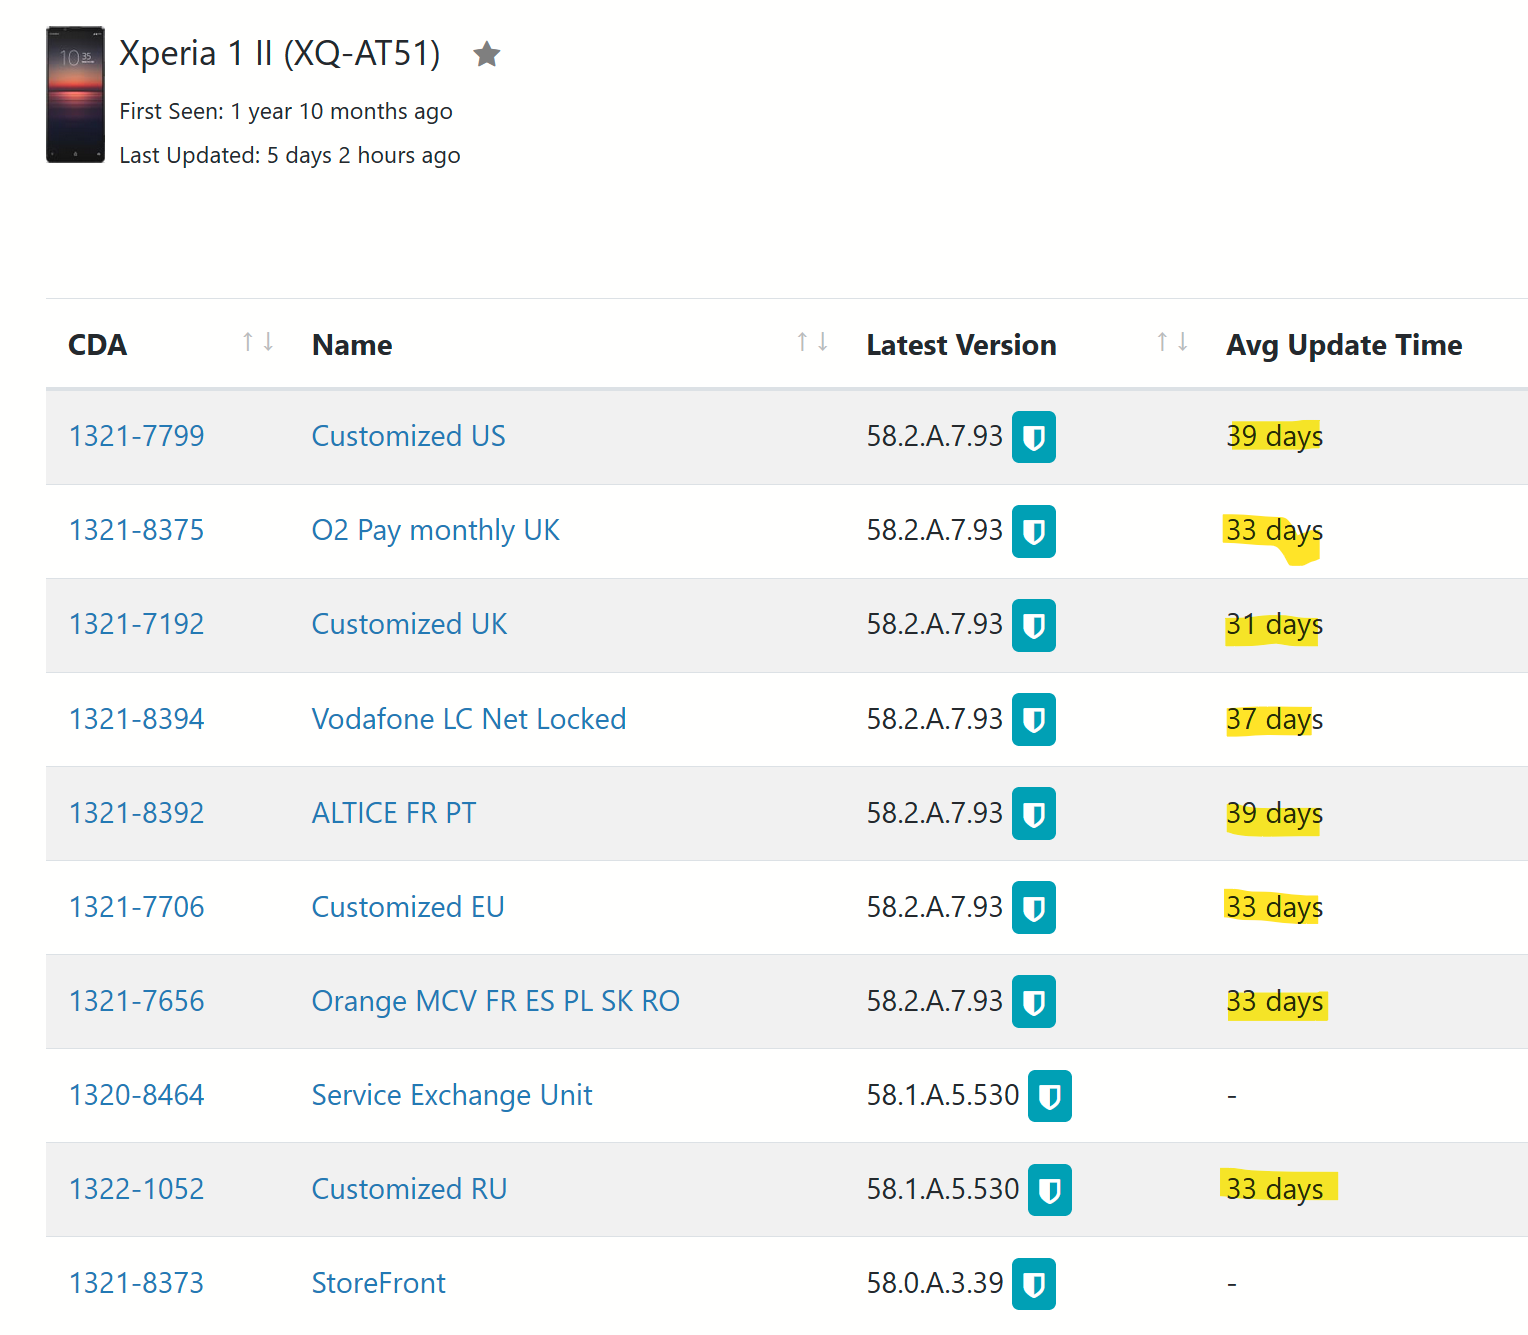
Task: Sort by Latest Version column arrows
Action: tap(1172, 342)
